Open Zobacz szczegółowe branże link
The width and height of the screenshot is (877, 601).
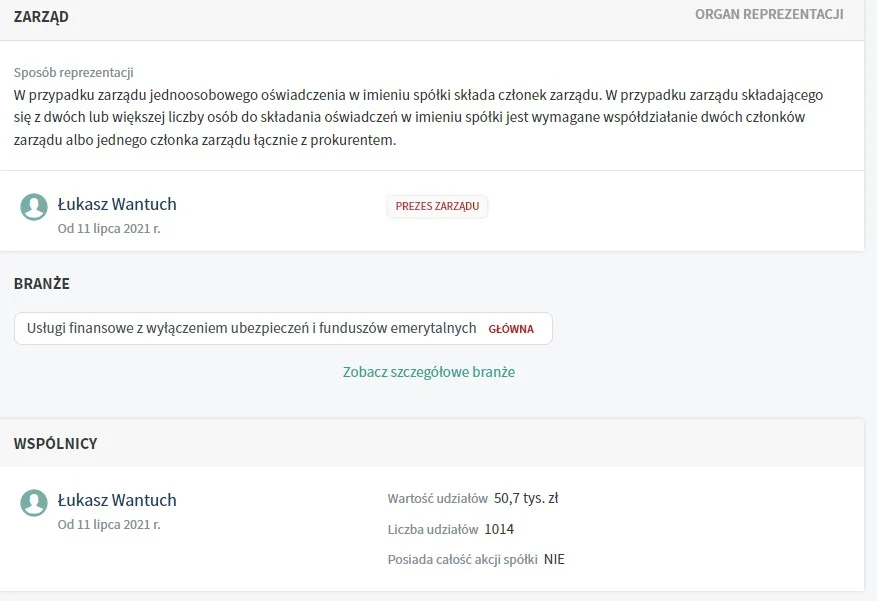click(x=429, y=372)
